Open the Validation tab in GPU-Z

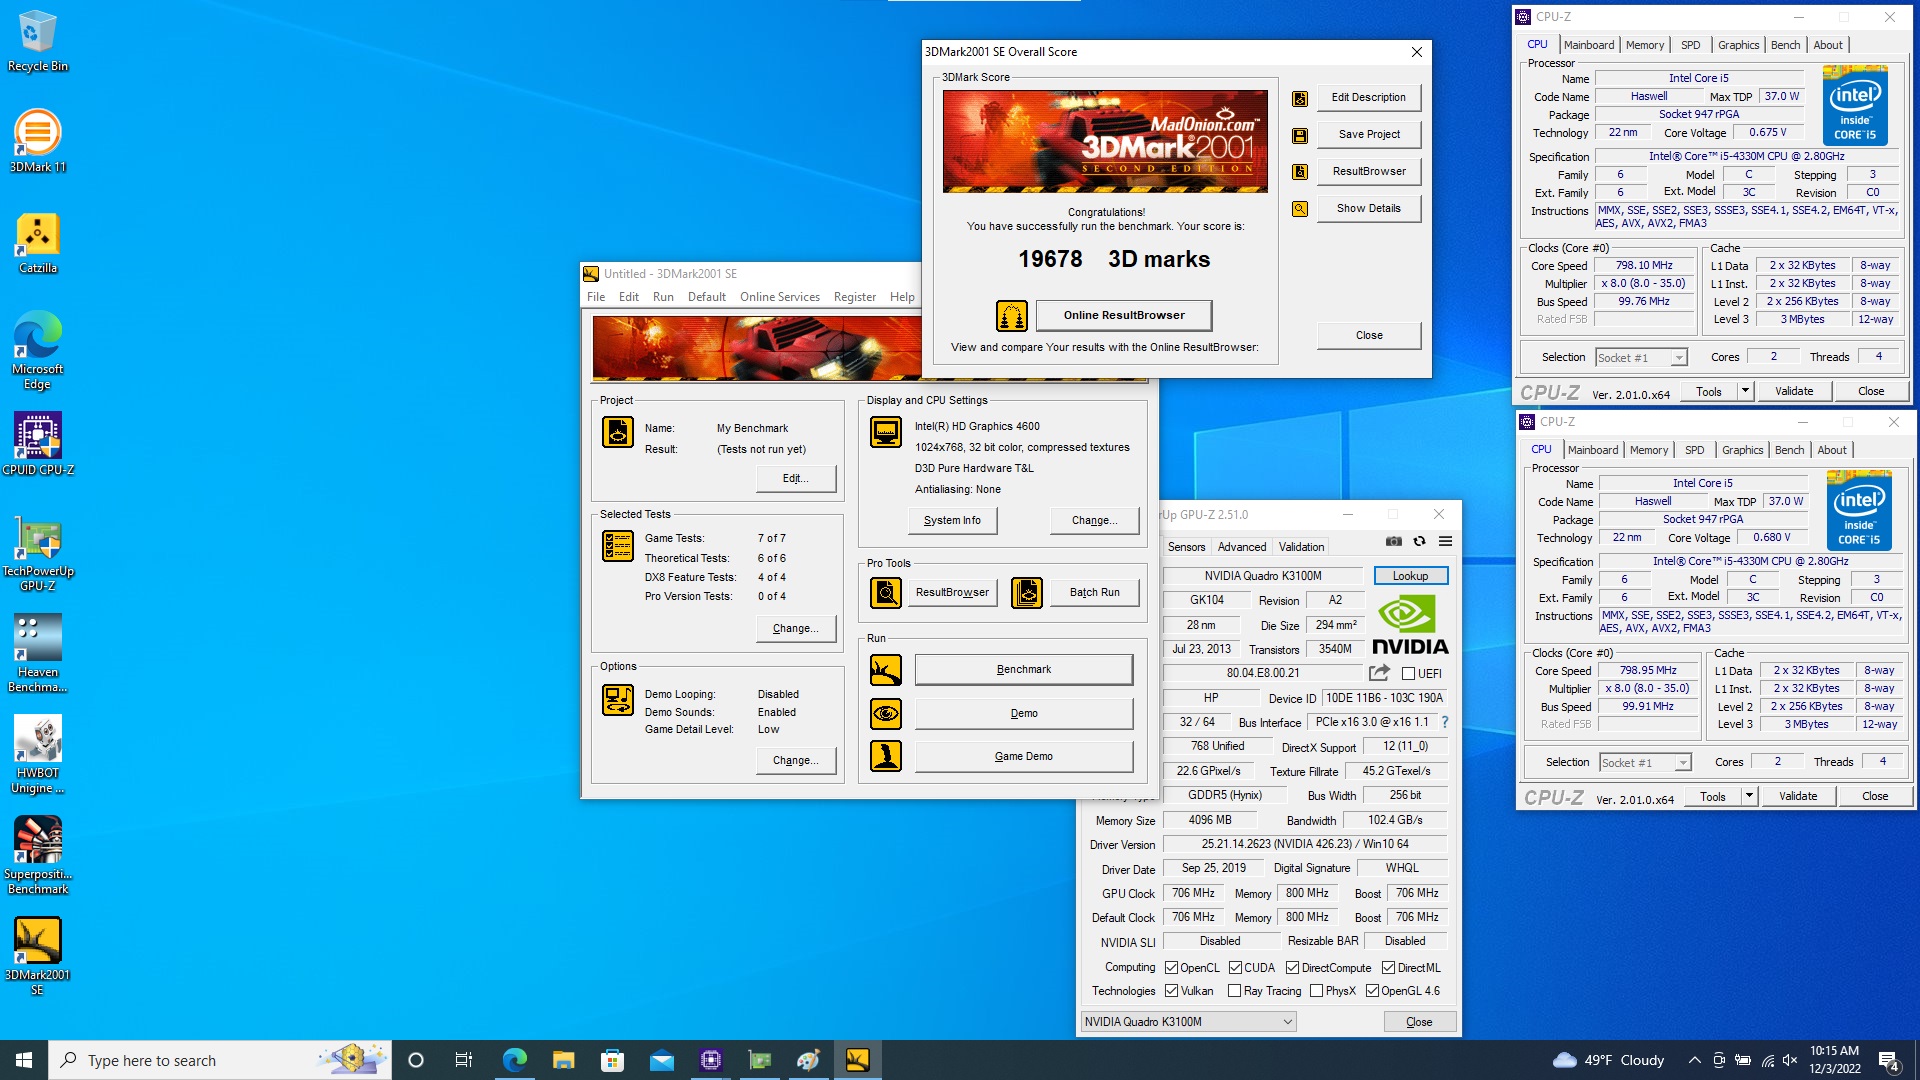[x=1302, y=547]
